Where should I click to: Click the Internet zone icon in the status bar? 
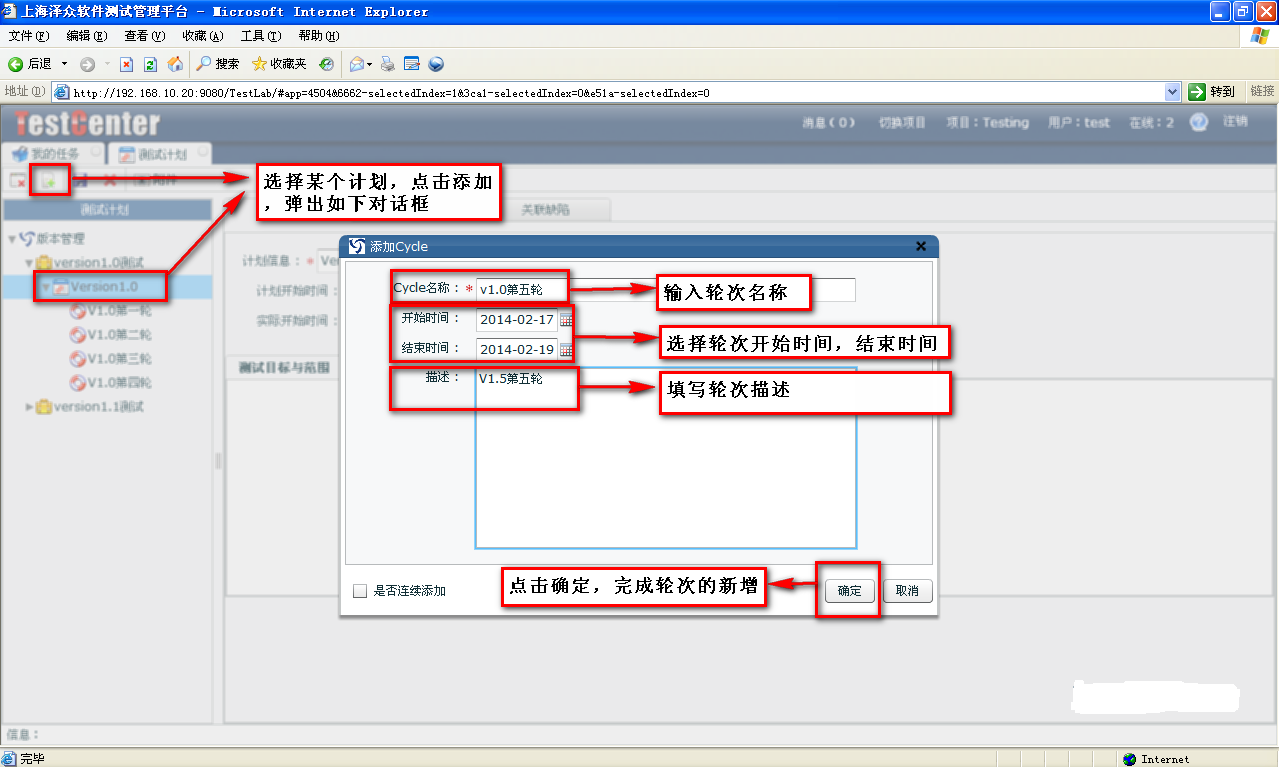[1130, 759]
